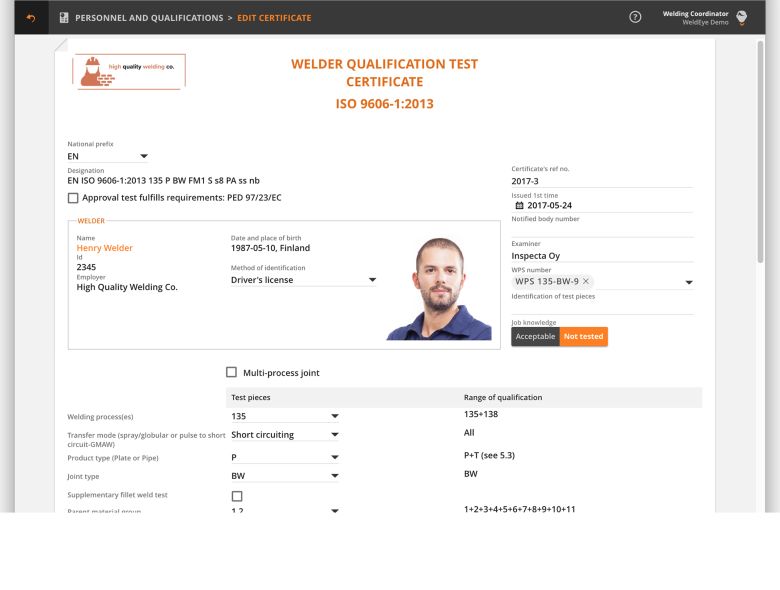Image resolution: width=780 pixels, height=590 pixels.
Task: Click the Identification of test pieces field
Action: point(602,307)
